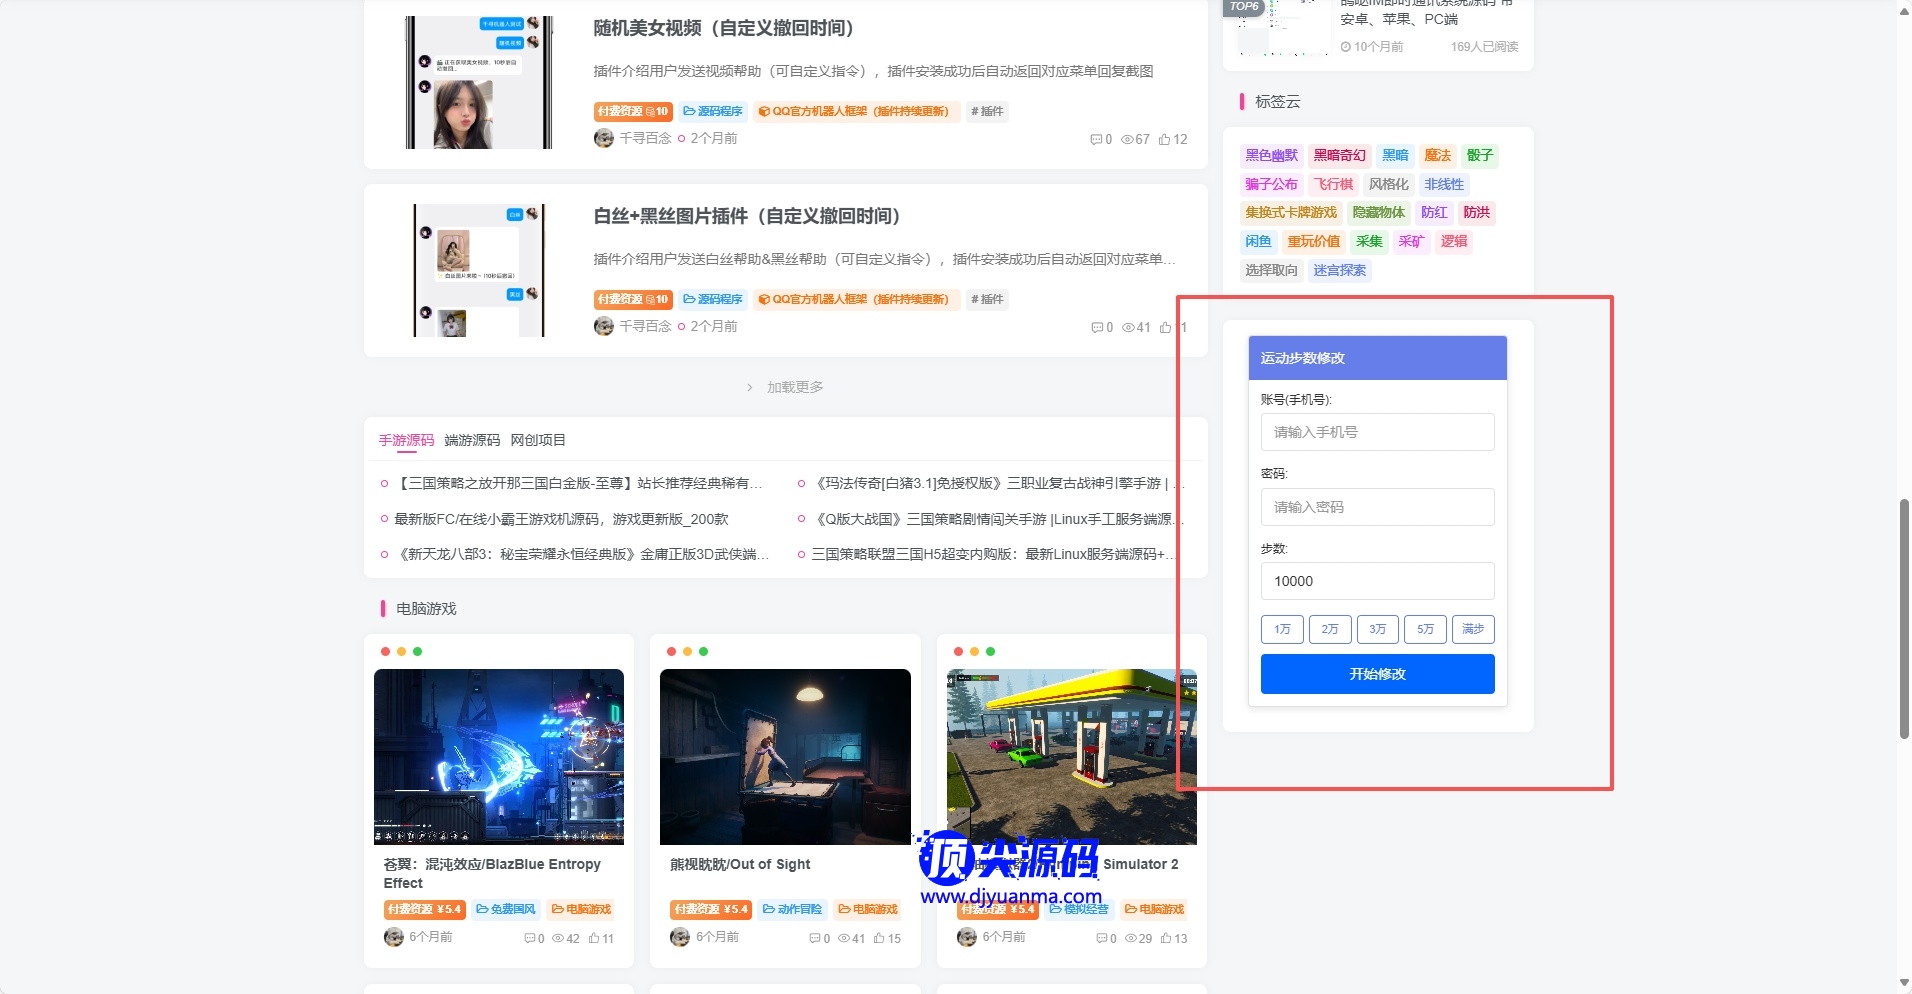Click the views eye icon on 苍翼 card
Screen dimensions: 1912x994
point(558,939)
